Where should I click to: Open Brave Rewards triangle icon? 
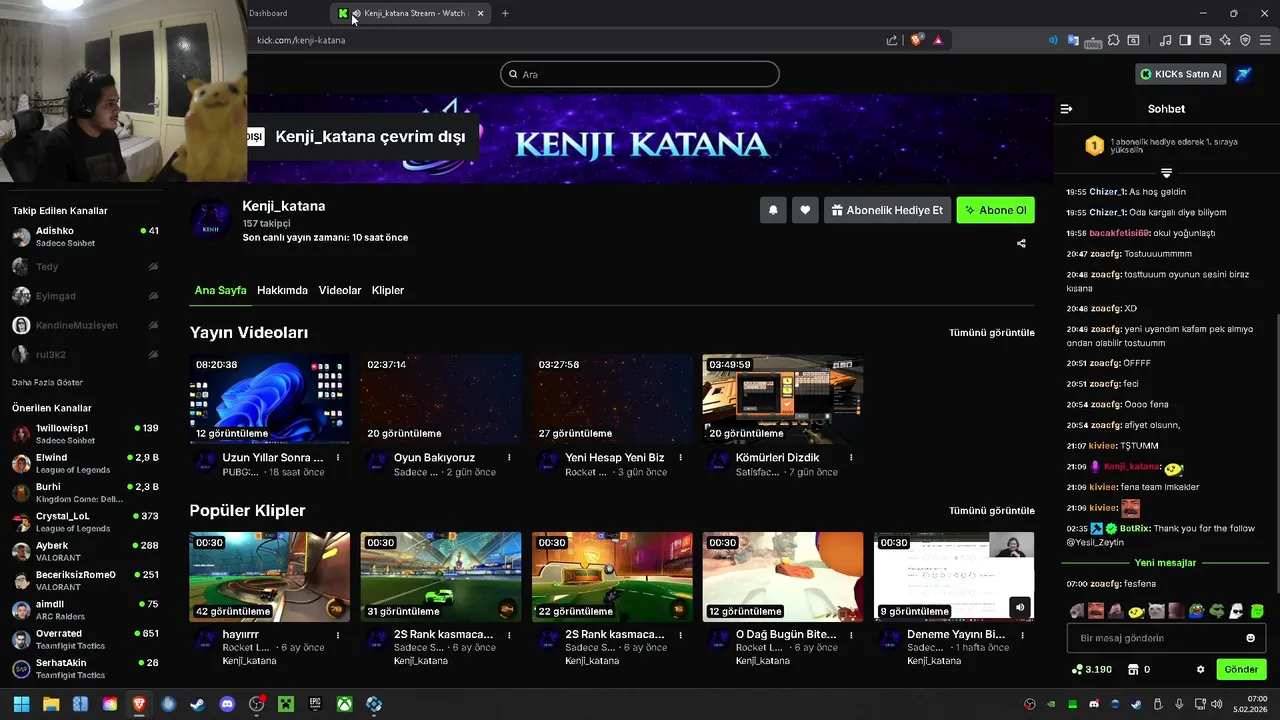938,40
